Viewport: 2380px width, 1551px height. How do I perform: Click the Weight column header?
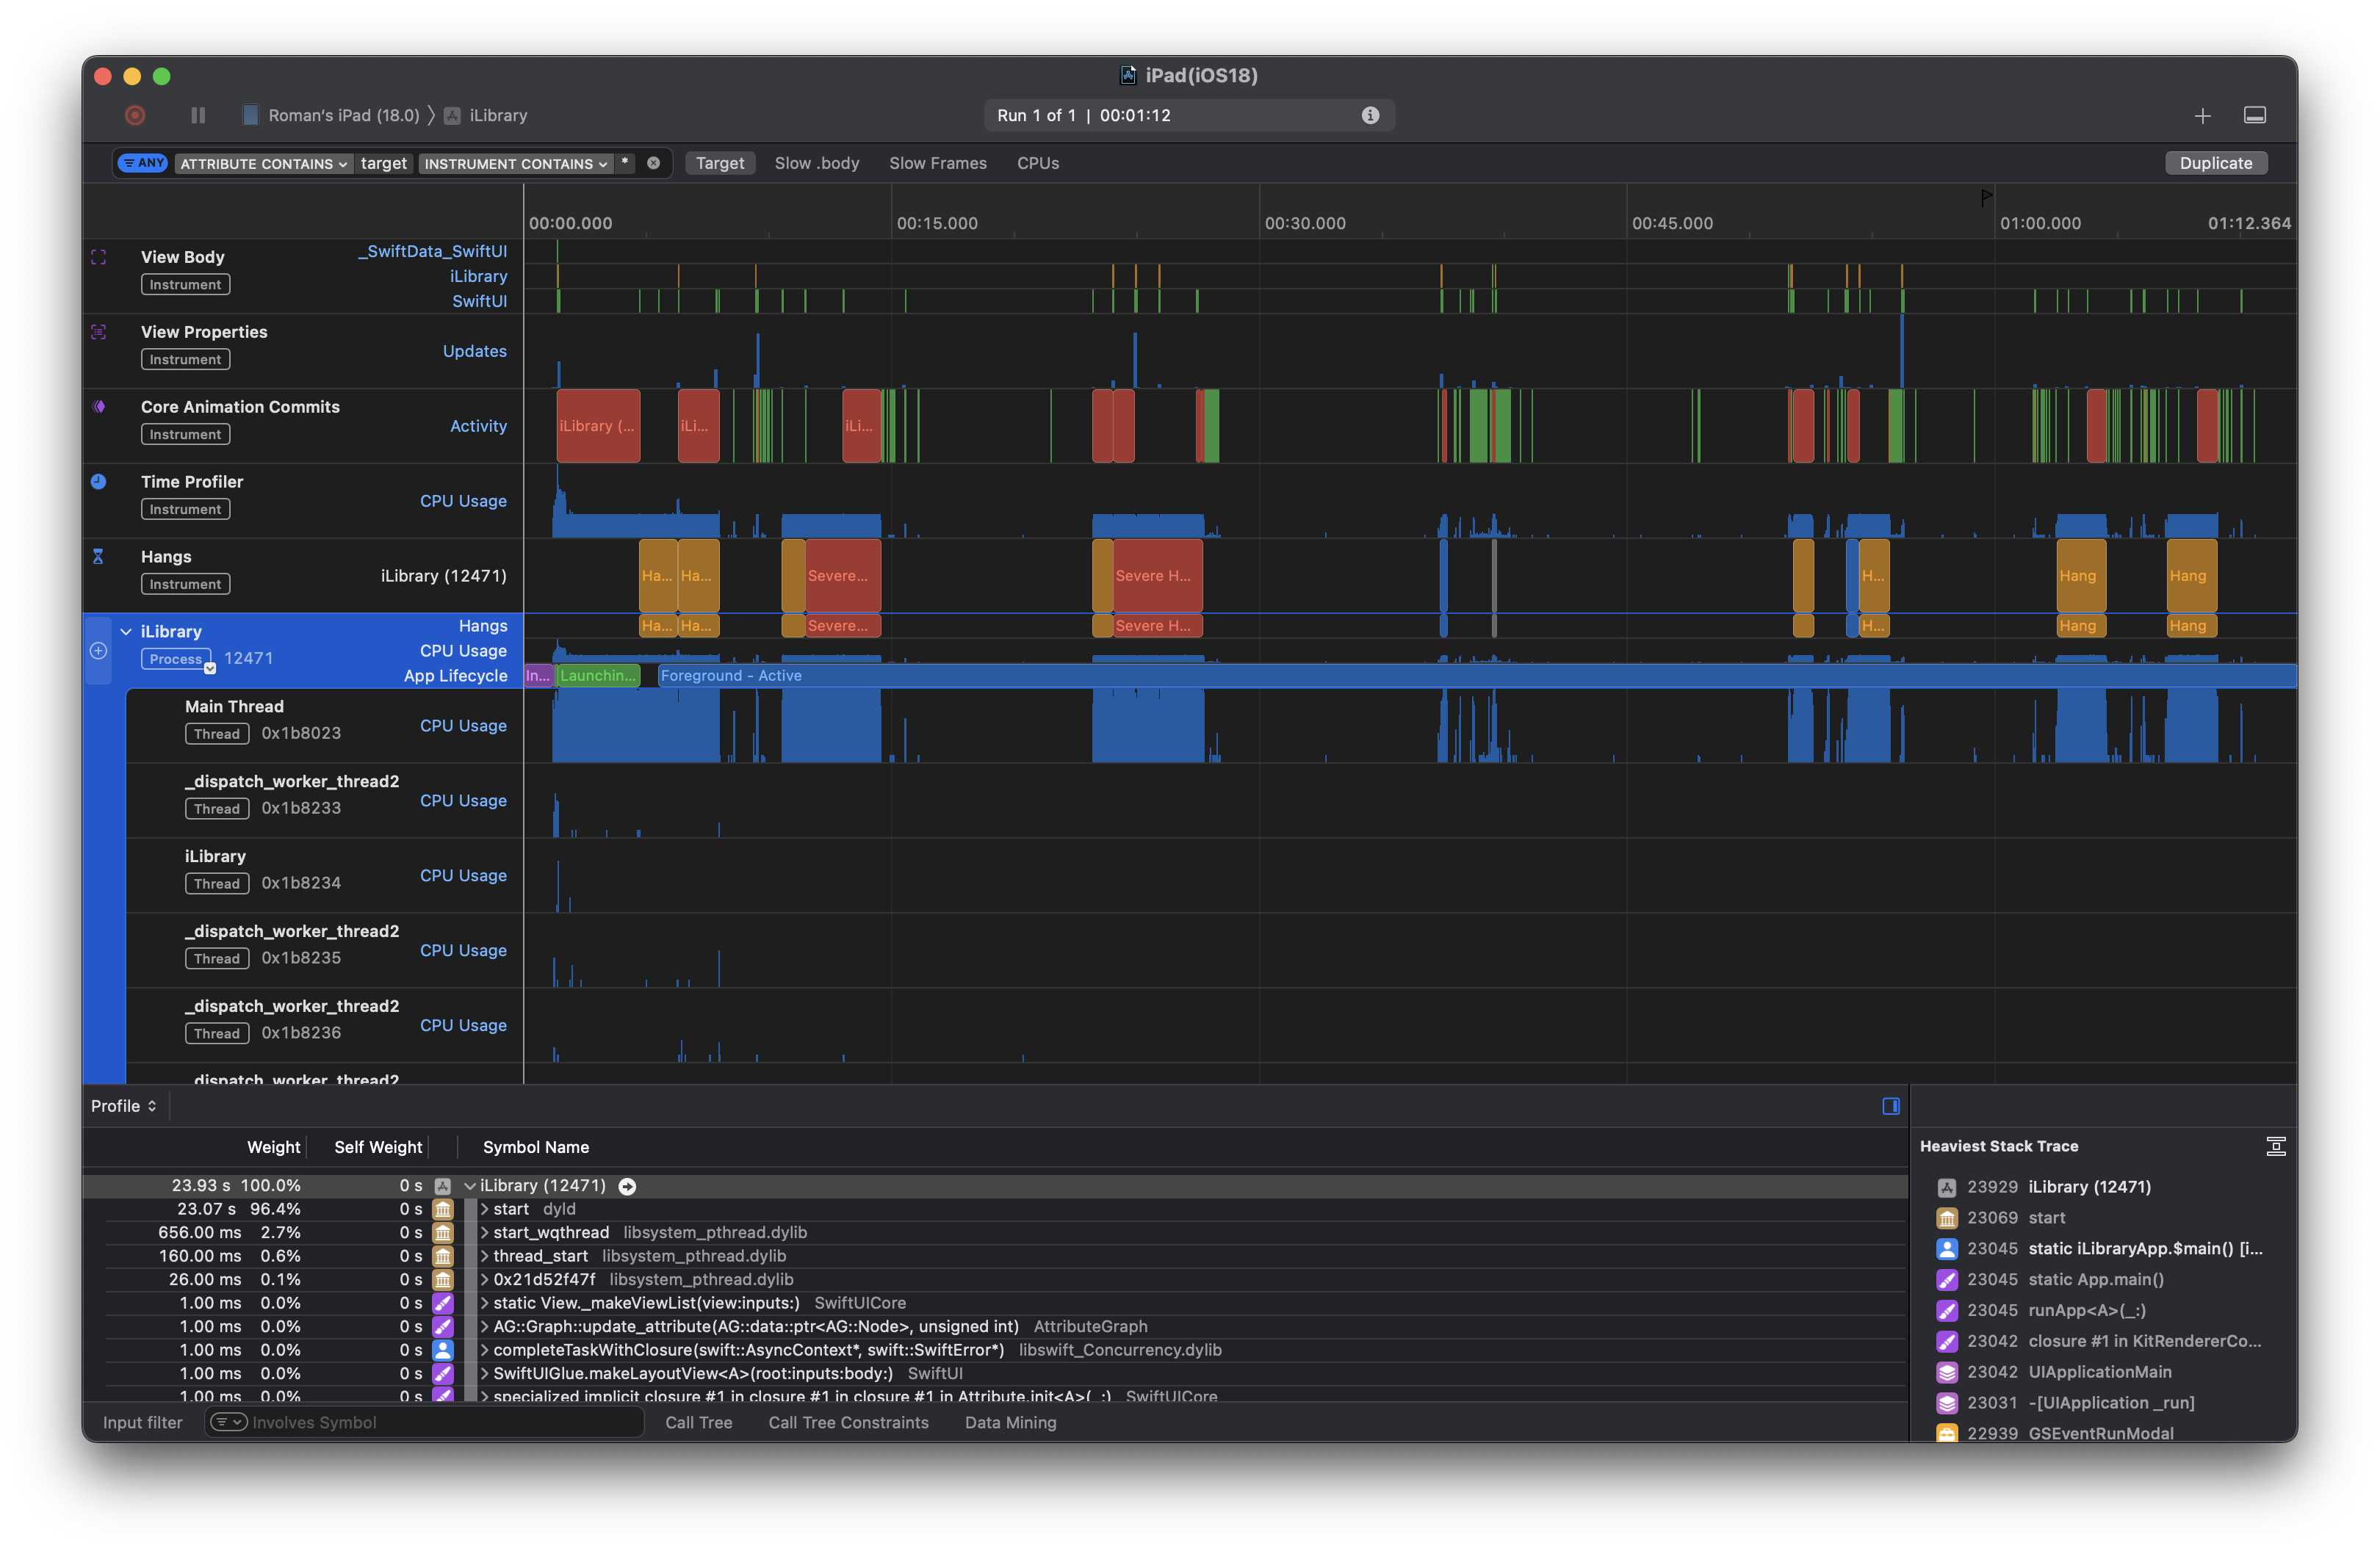coord(273,1147)
